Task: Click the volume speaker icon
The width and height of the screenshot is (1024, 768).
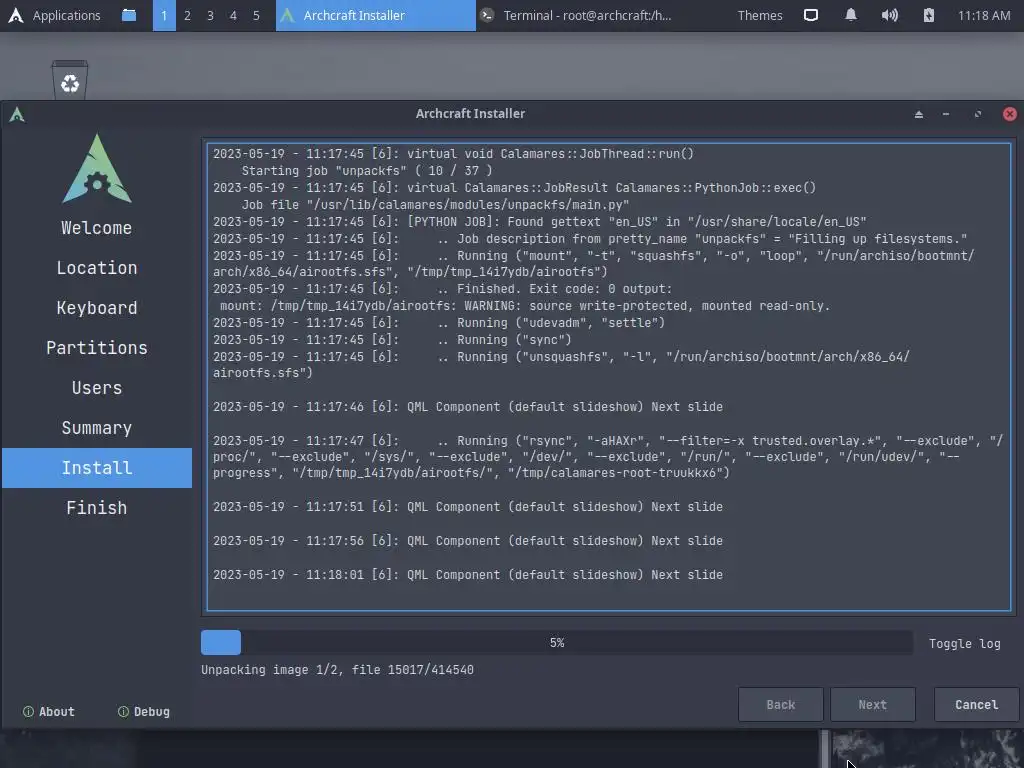Action: click(889, 15)
